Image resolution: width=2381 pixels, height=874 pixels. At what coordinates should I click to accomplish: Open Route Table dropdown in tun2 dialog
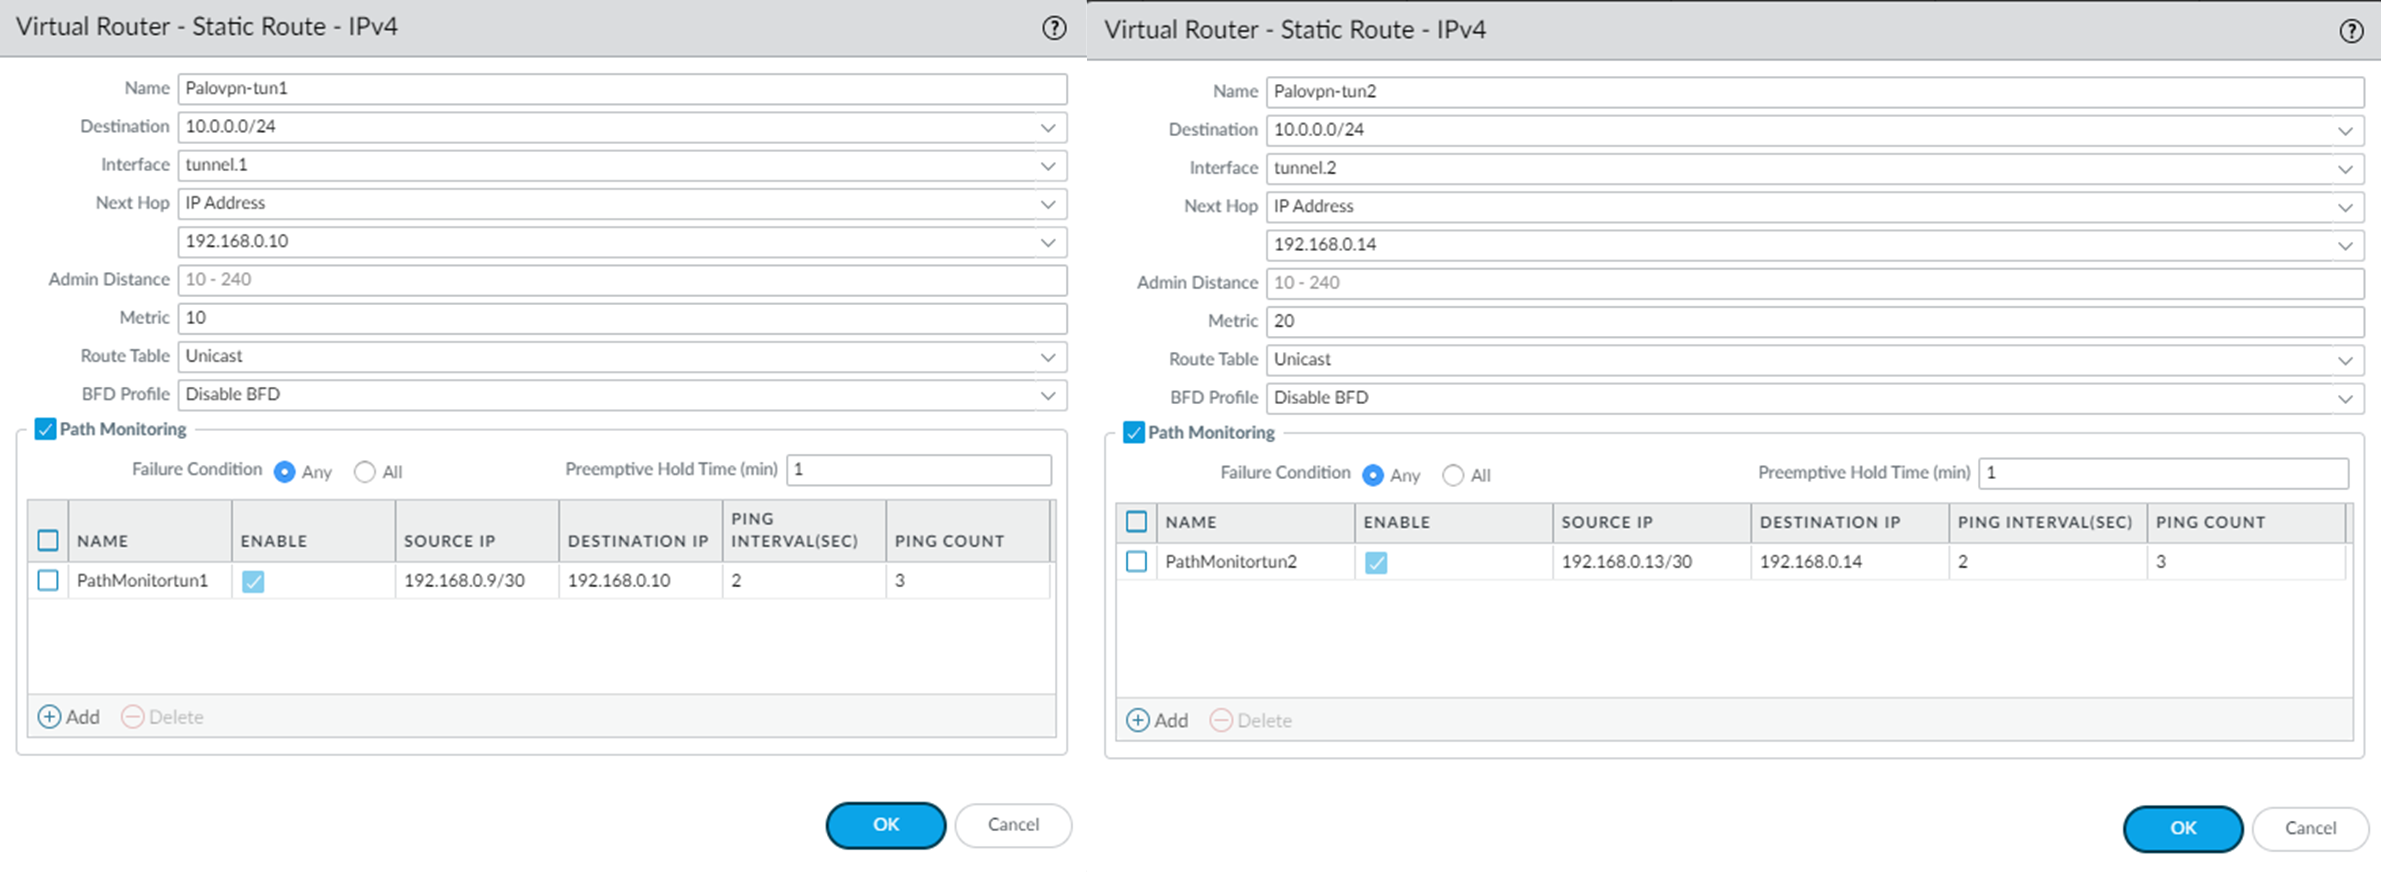pos(2345,359)
